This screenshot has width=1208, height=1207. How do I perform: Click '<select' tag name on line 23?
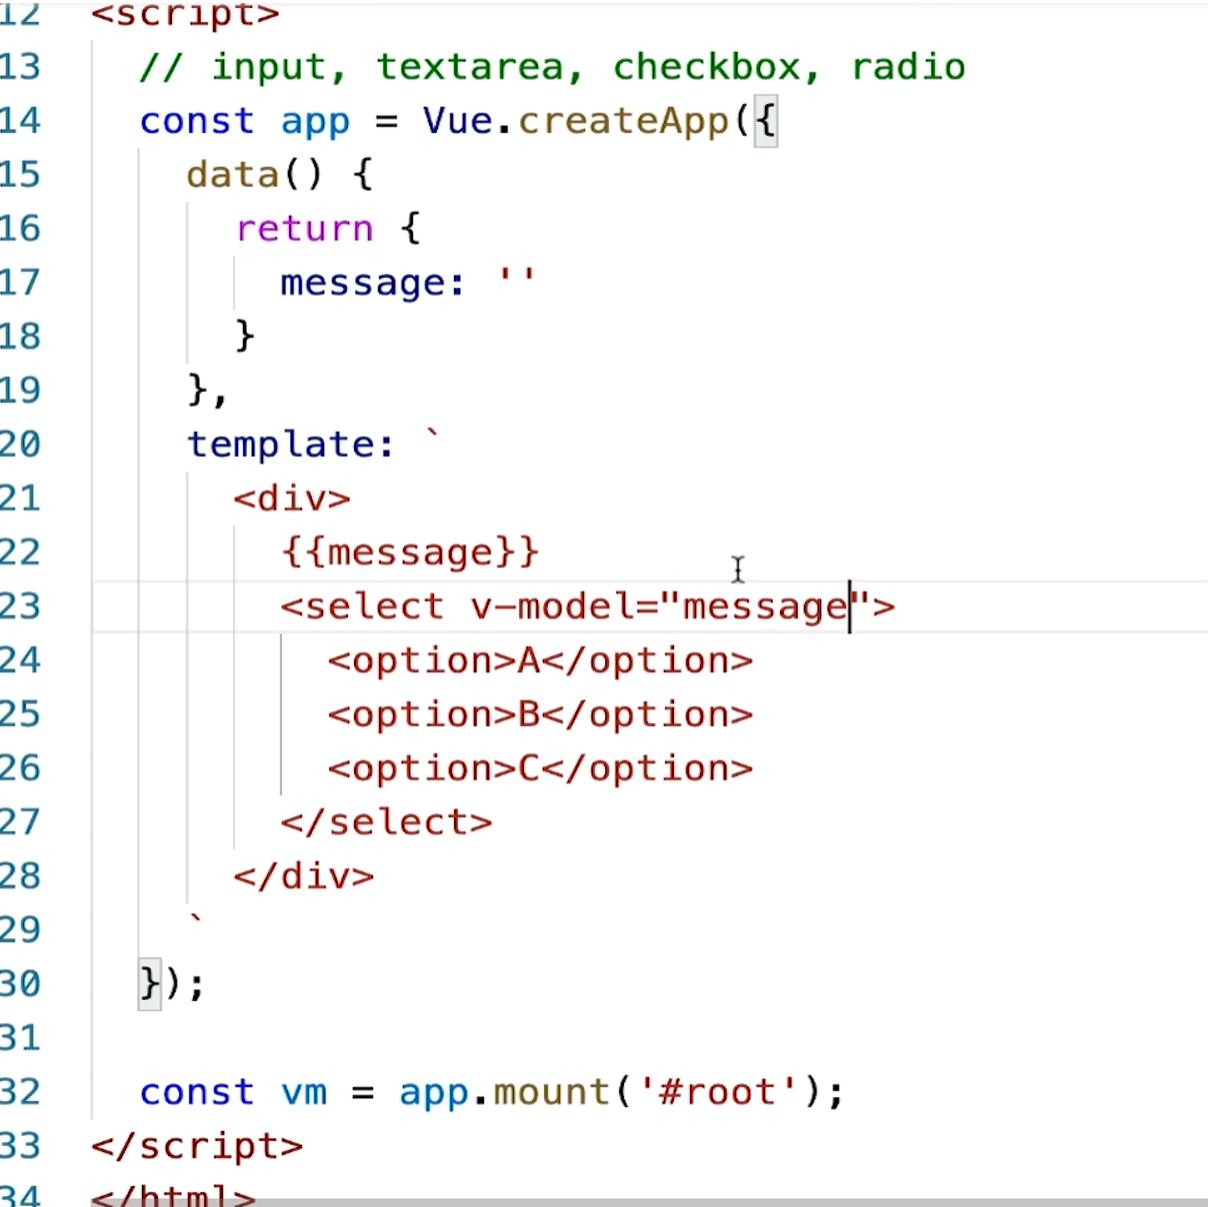[362, 607]
